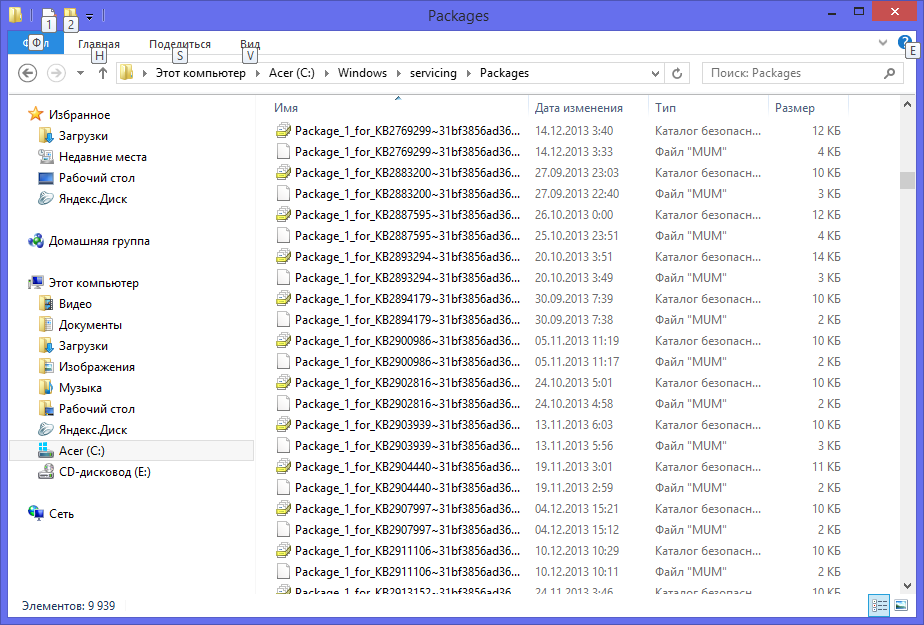Click date 27.09.2013 23:03 cell
The height and width of the screenshot is (625, 924).
coord(577,173)
